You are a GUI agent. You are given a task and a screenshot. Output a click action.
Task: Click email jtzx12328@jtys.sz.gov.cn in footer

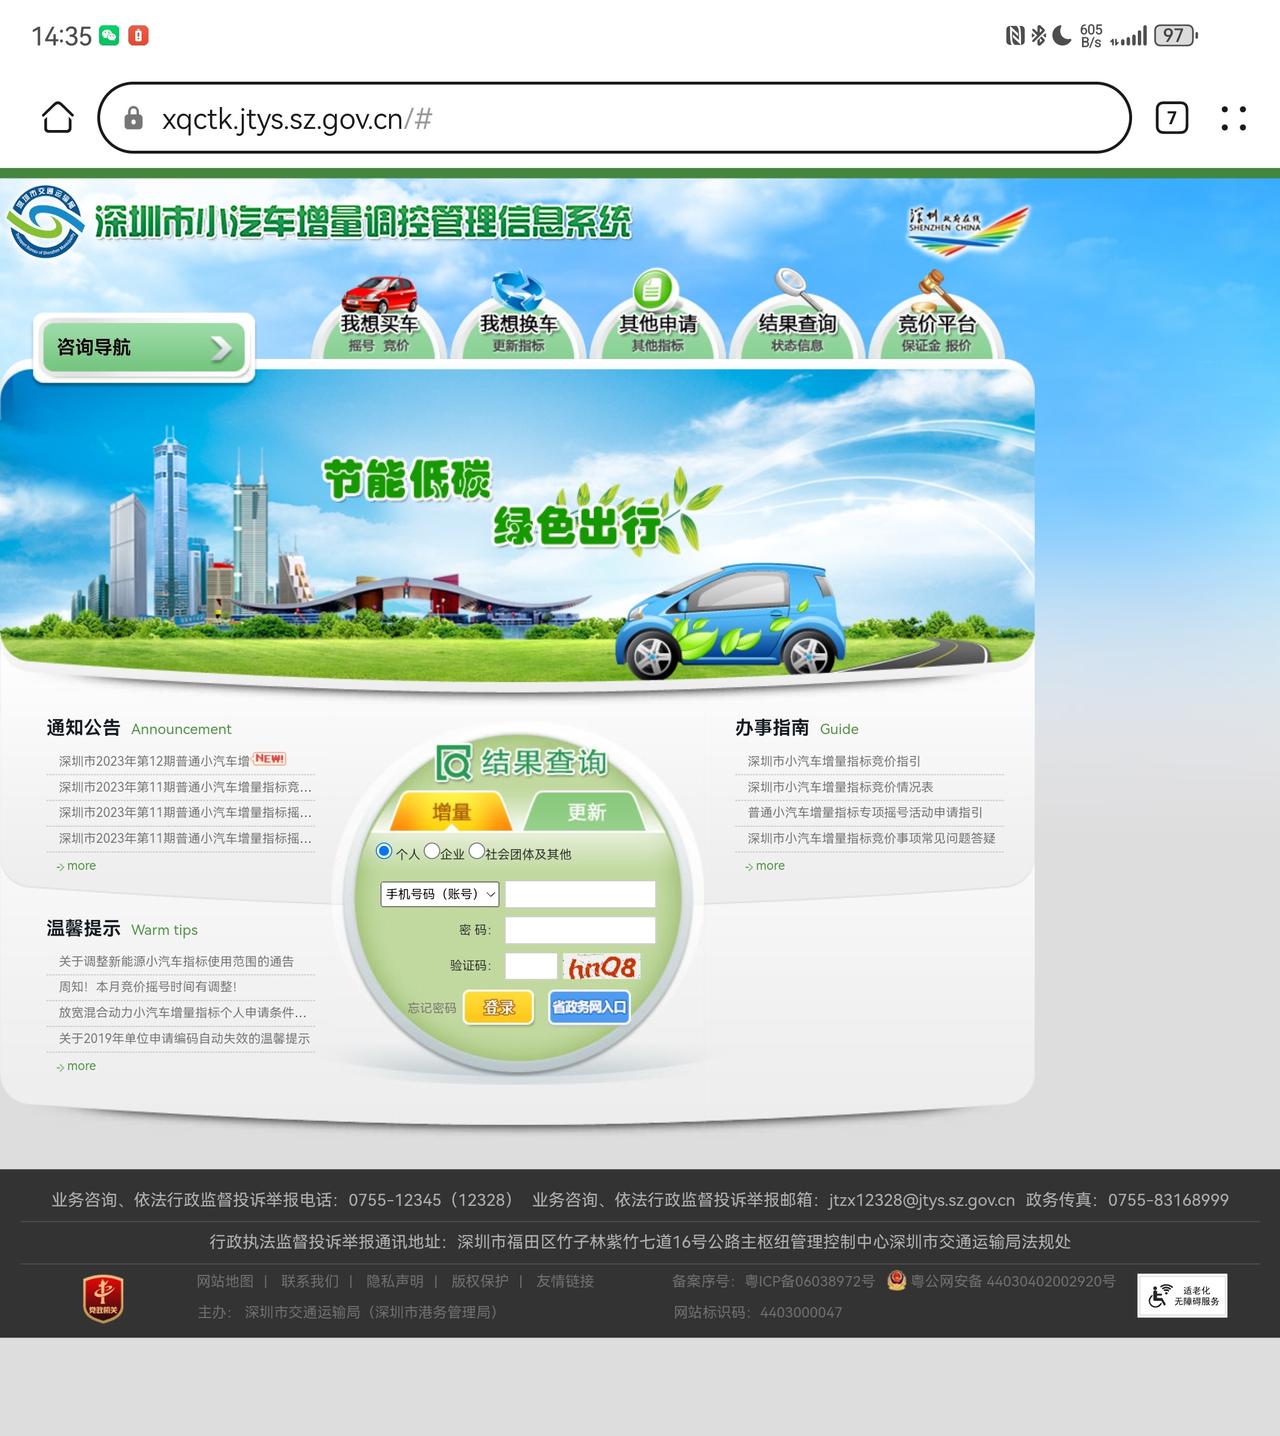922,1200
